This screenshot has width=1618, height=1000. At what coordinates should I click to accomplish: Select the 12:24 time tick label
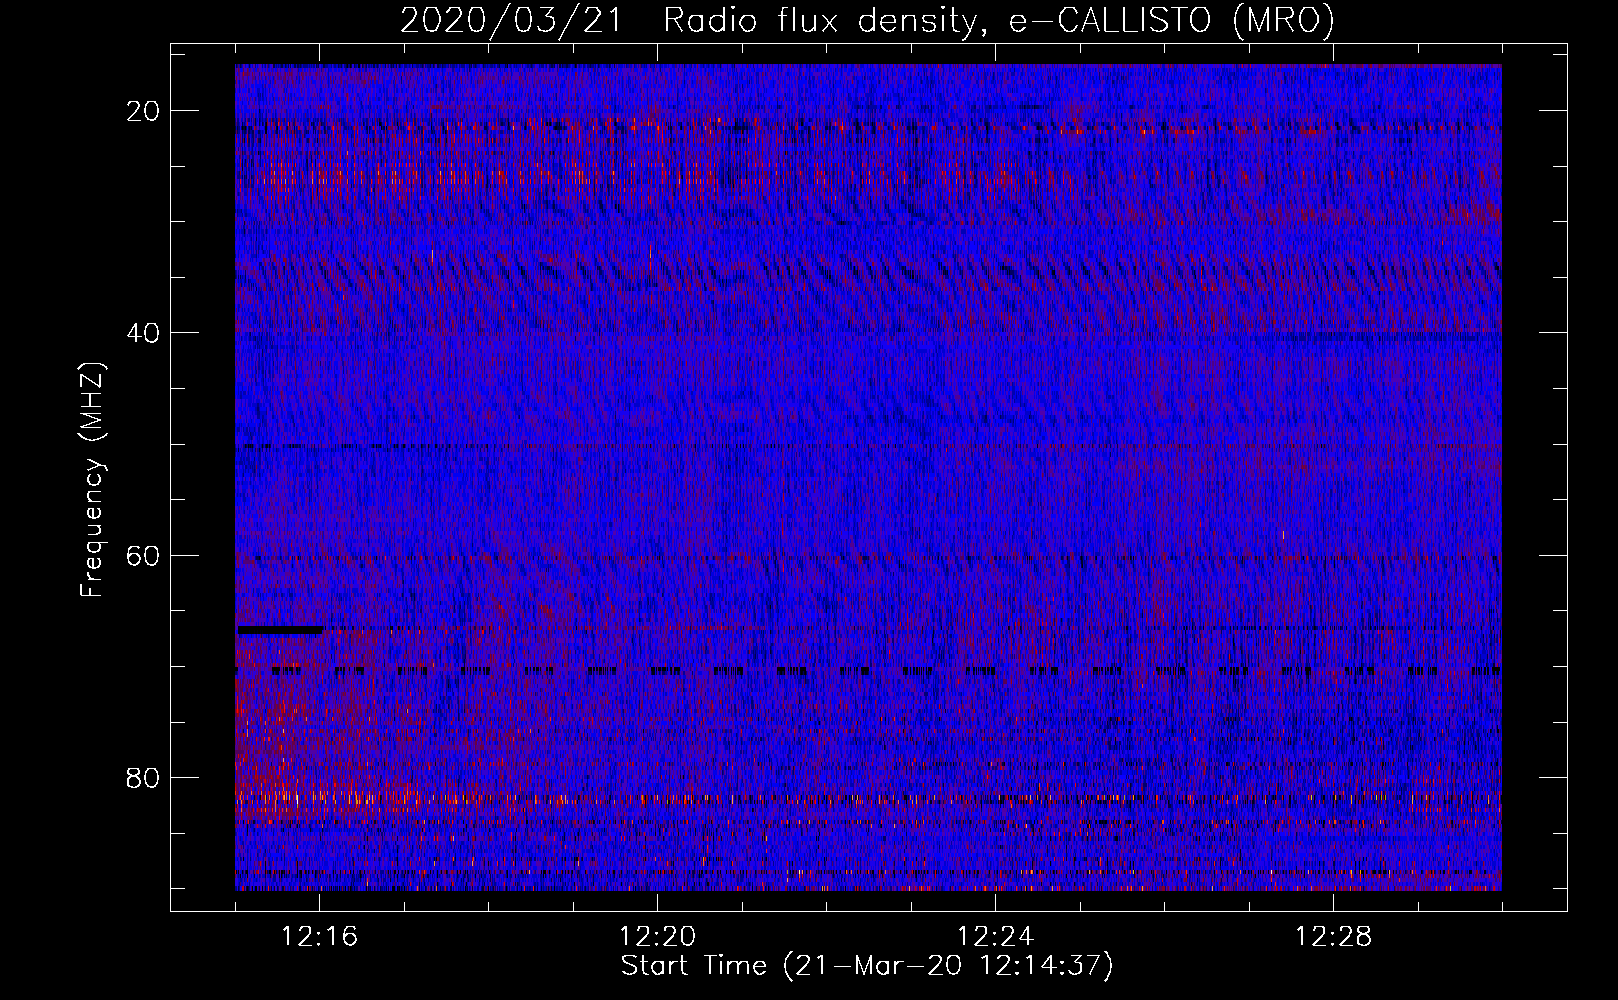coord(995,937)
